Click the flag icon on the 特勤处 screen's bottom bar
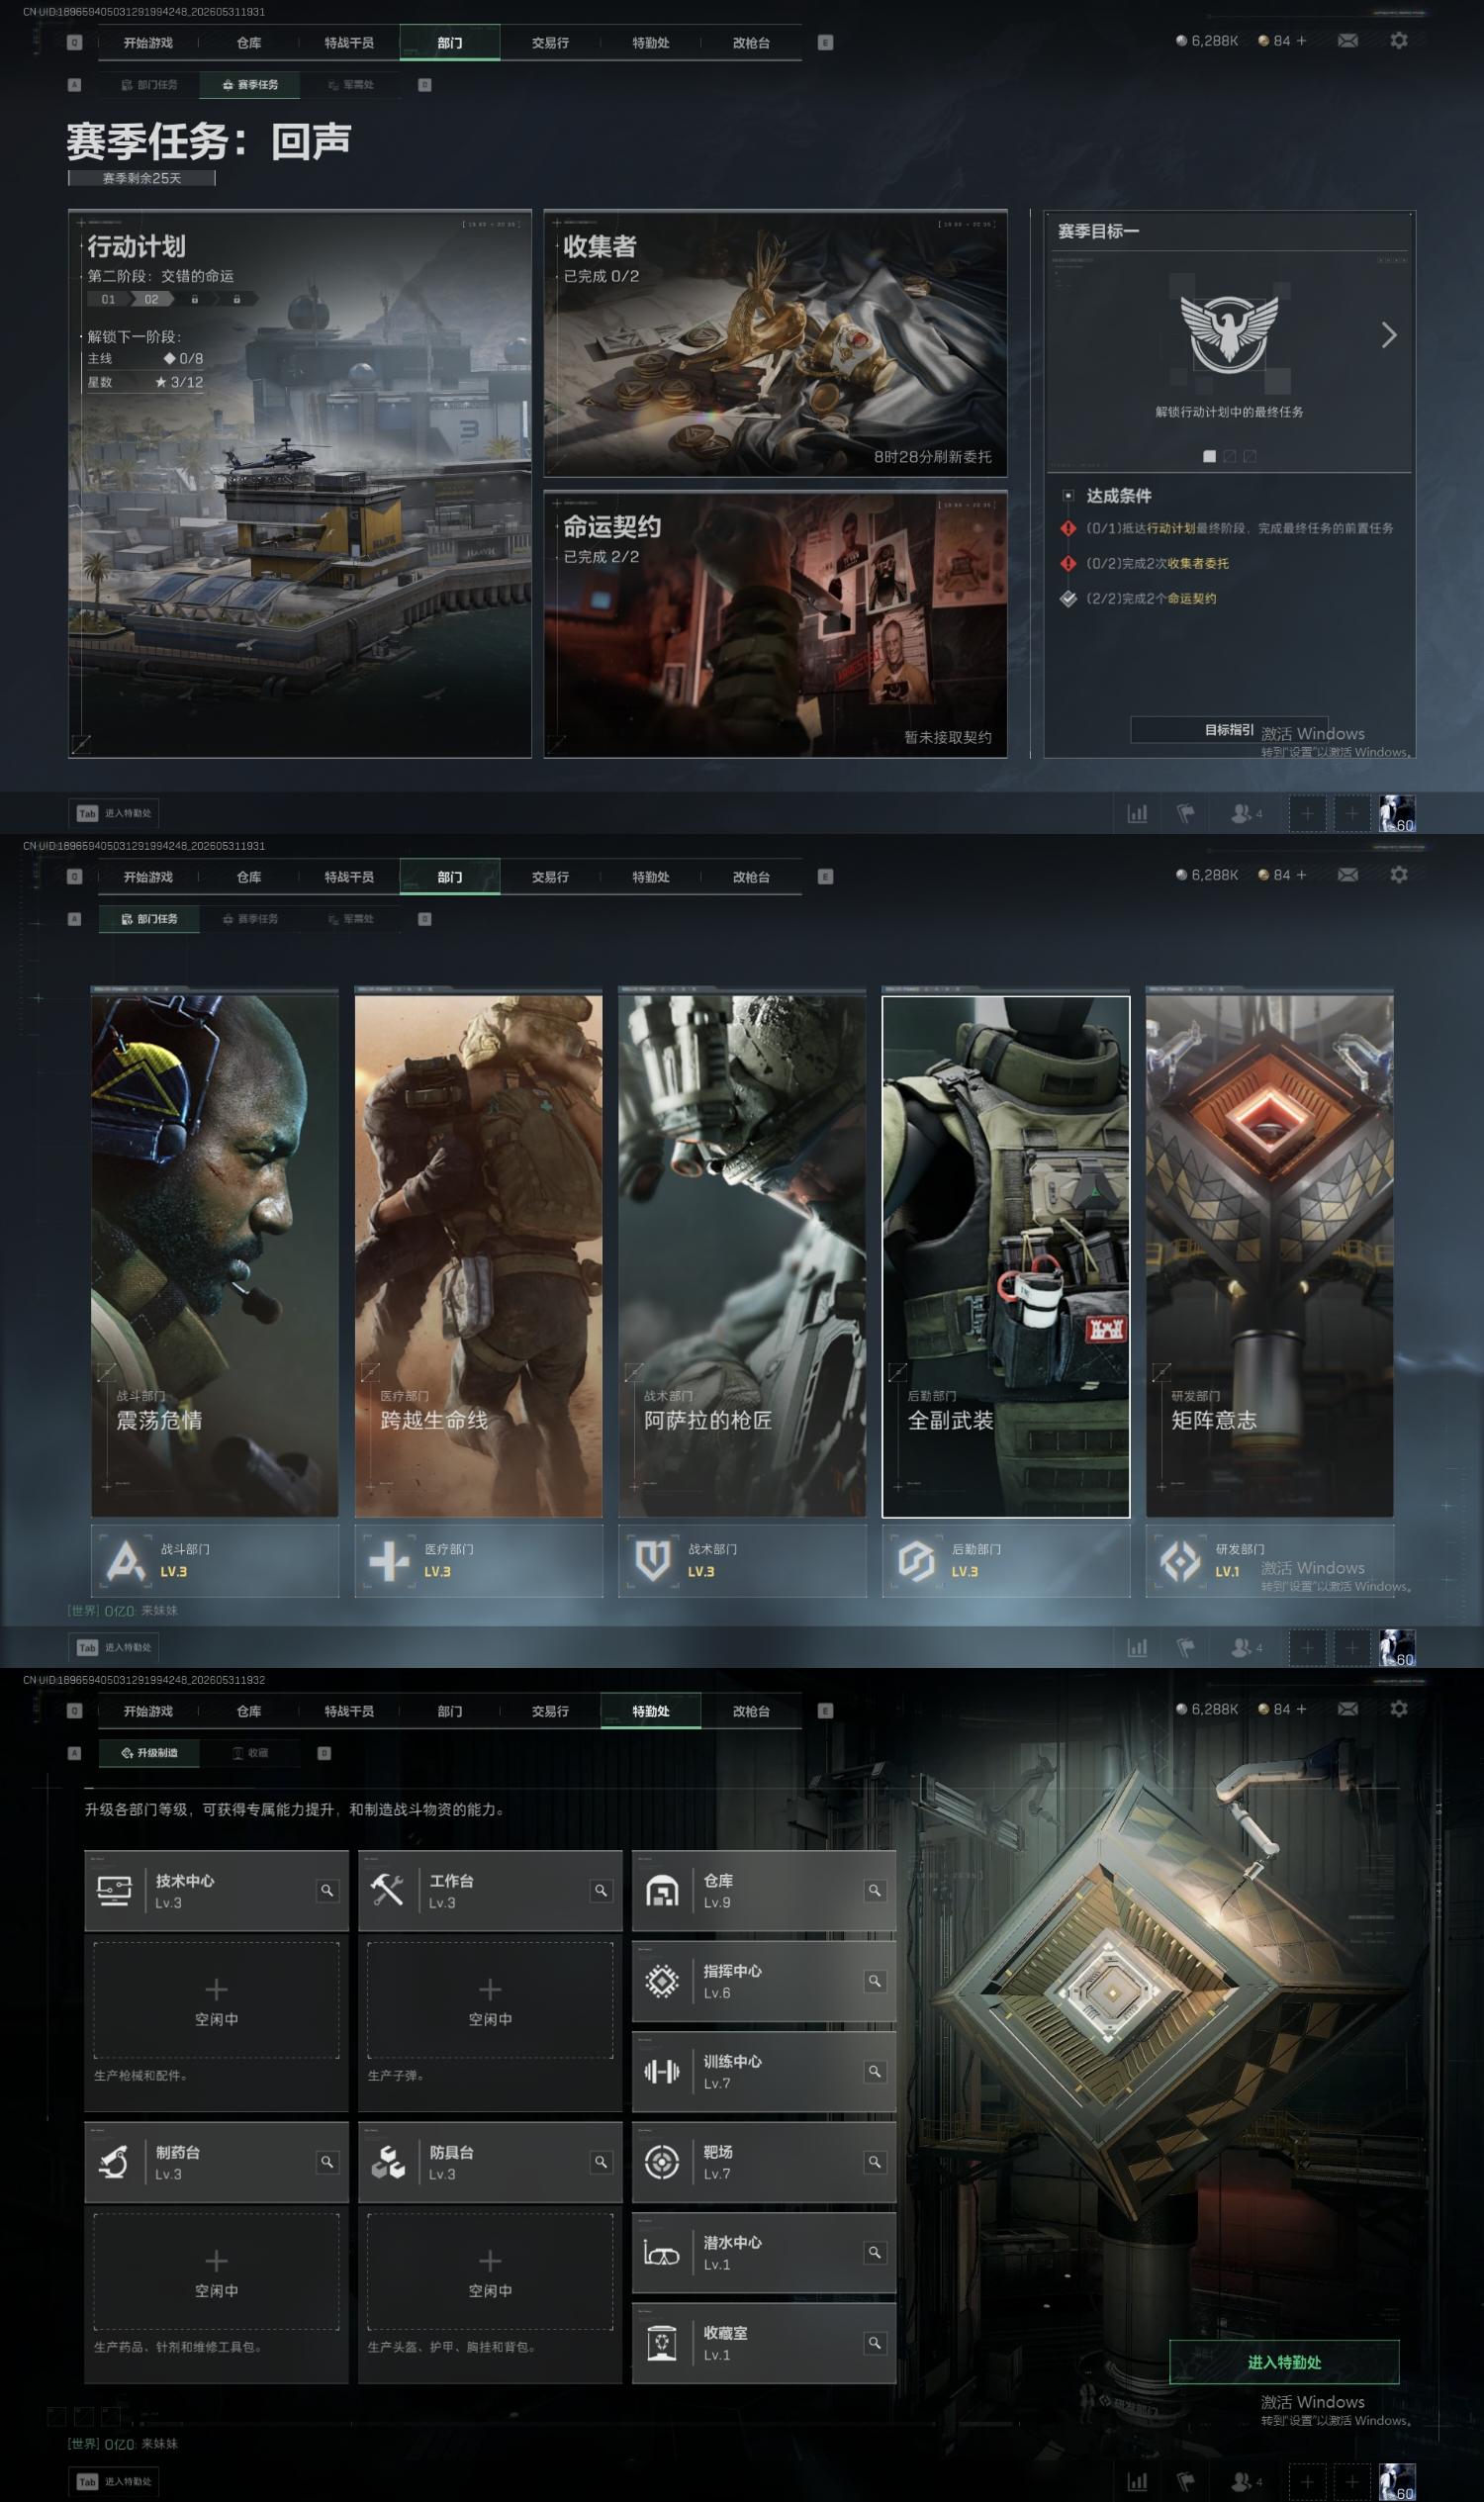Image resolution: width=1484 pixels, height=2502 pixels. pos(1186,2481)
